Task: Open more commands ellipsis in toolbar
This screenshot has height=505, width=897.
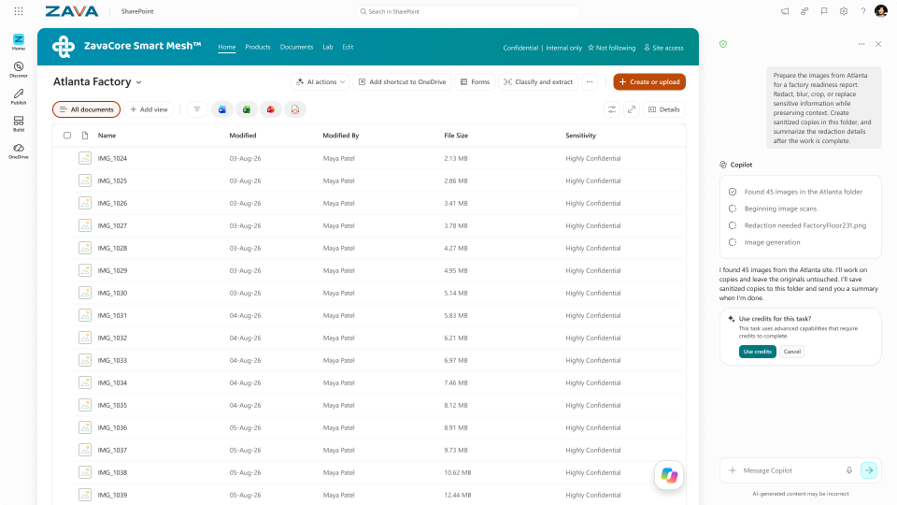Action: point(589,82)
